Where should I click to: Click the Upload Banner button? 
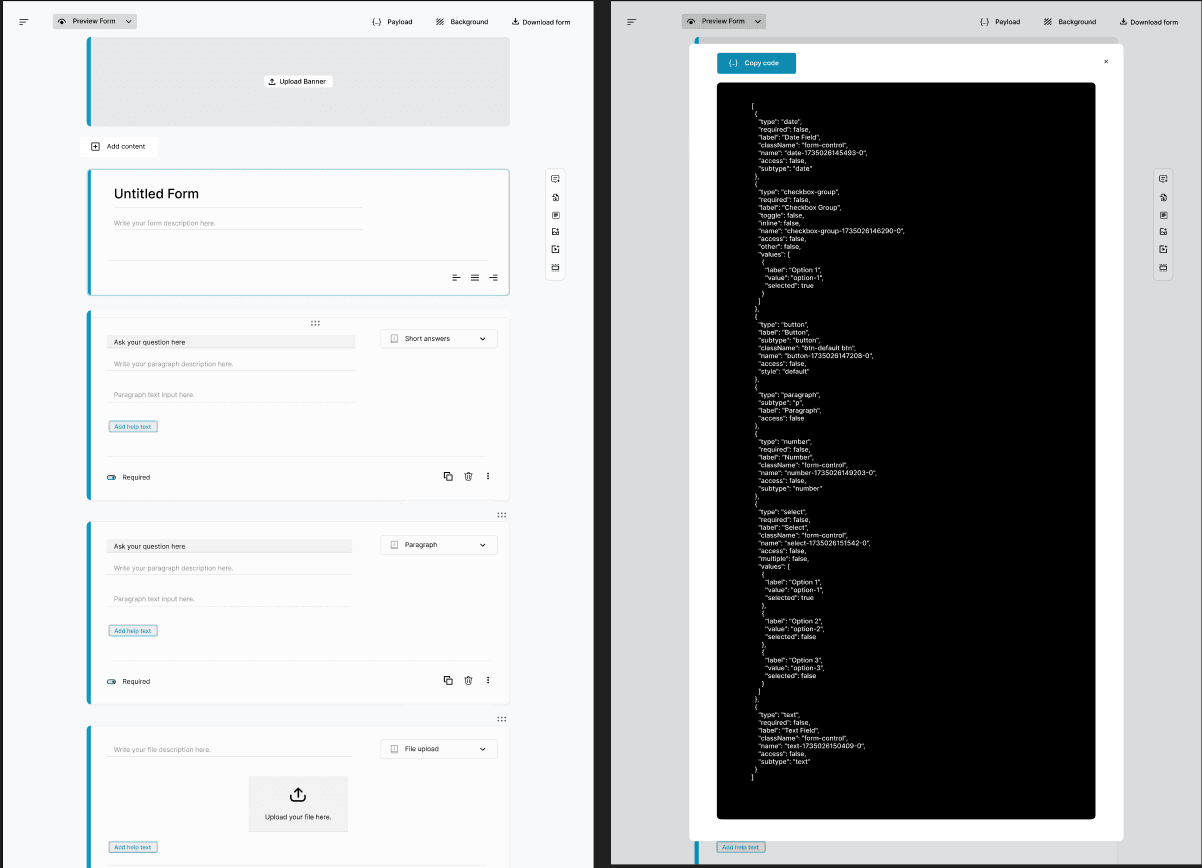(x=297, y=81)
